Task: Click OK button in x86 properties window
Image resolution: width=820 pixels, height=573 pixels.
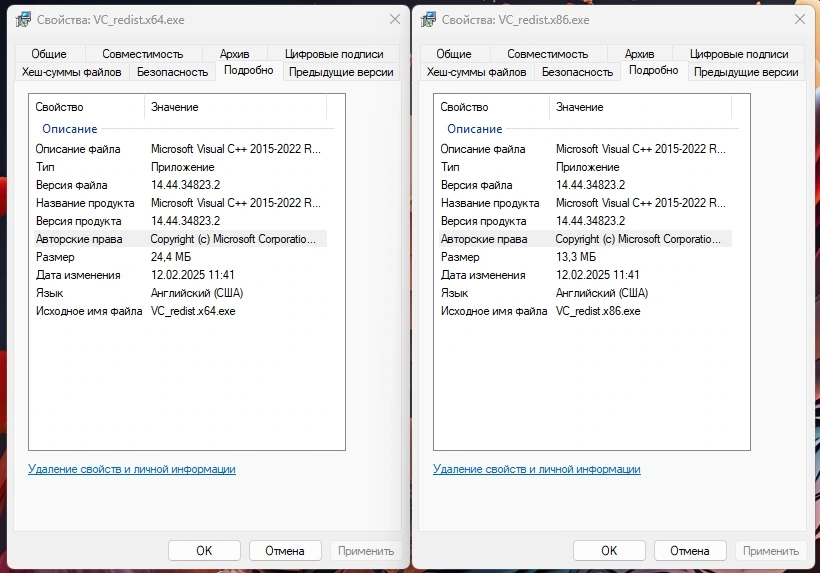Action: 609,551
